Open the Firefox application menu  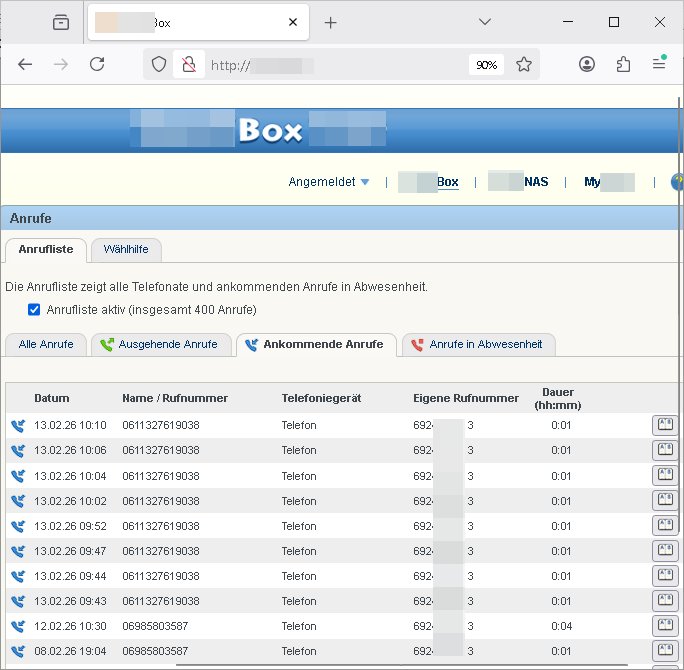point(659,64)
